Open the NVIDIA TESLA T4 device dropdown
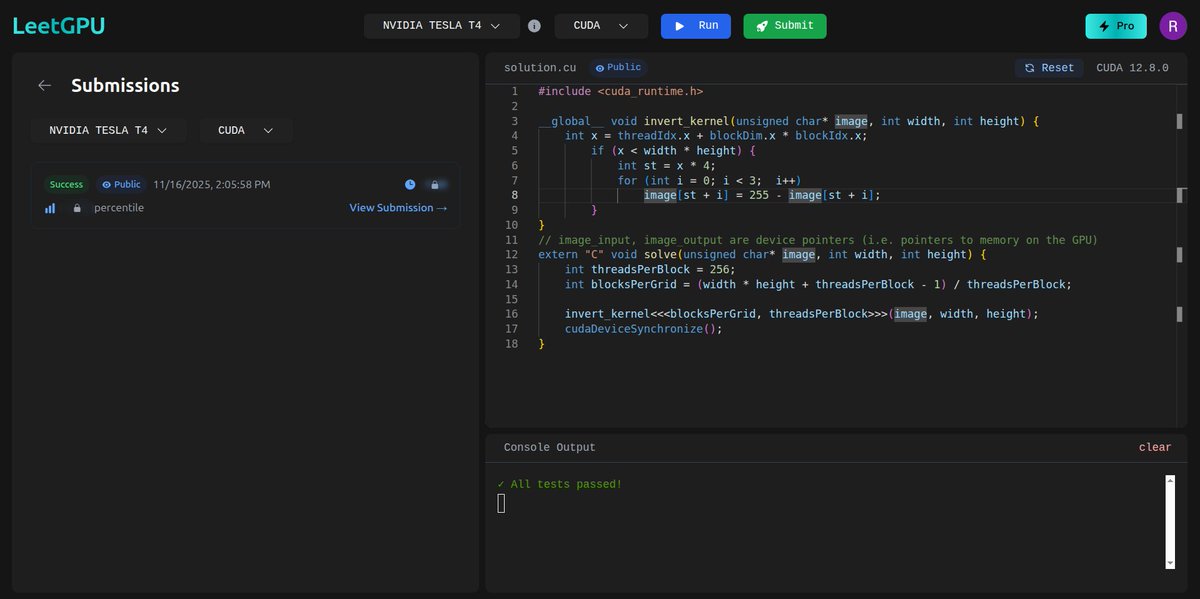The image size is (1200, 599). [441, 25]
